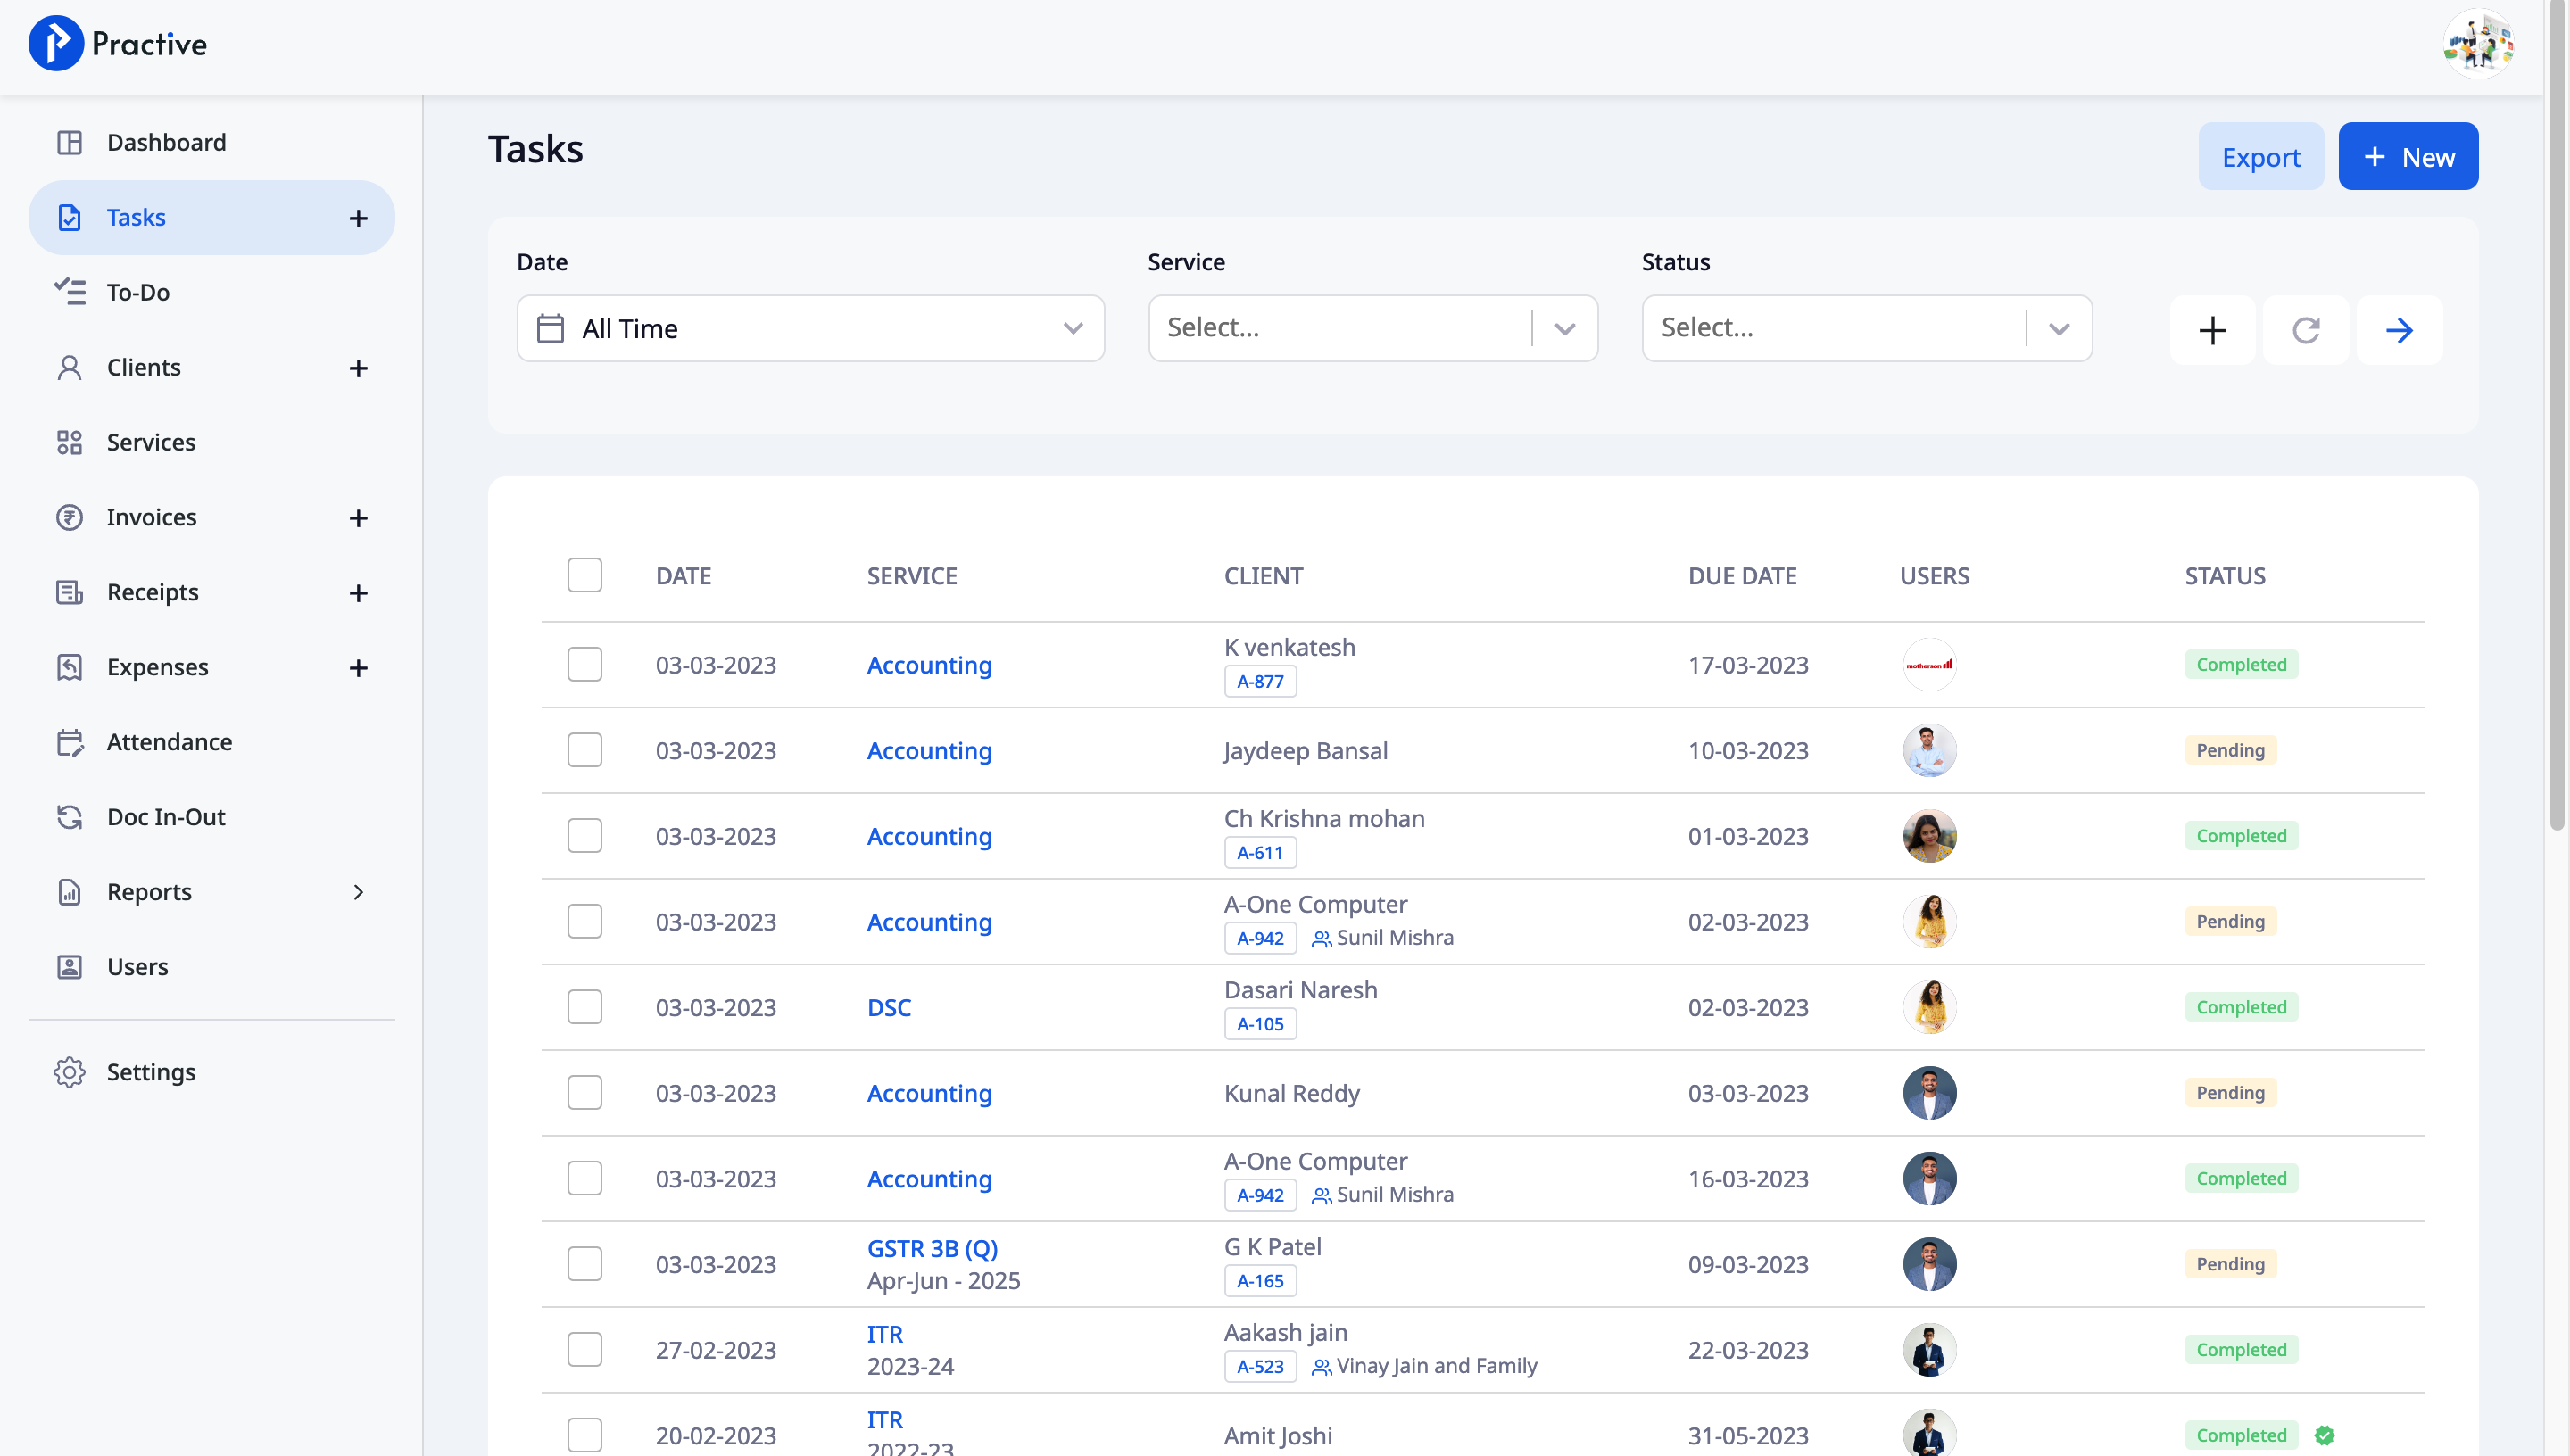This screenshot has width=2570, height=1456.
Task: Click the plus icon to add a filter
Action: point(2212,330)
